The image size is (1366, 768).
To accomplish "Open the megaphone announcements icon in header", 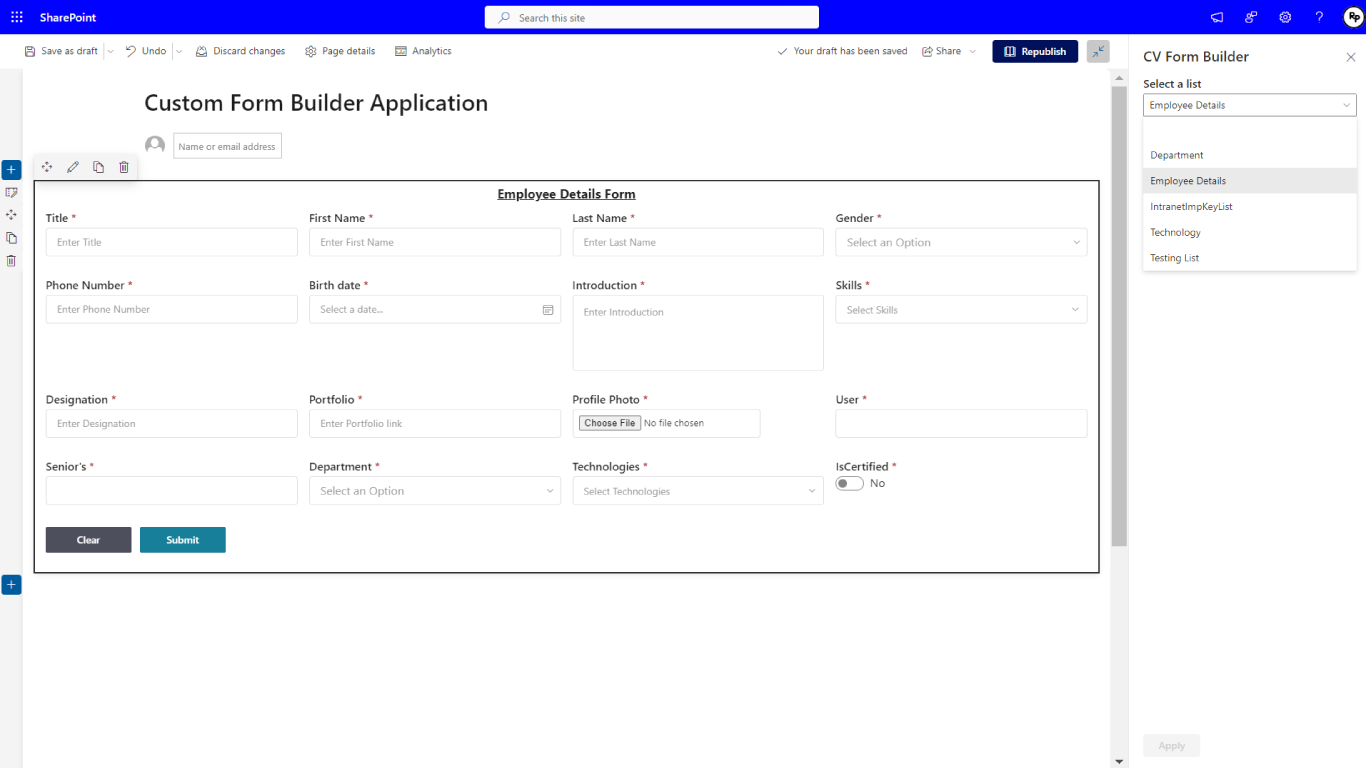I will (1217, 18).
